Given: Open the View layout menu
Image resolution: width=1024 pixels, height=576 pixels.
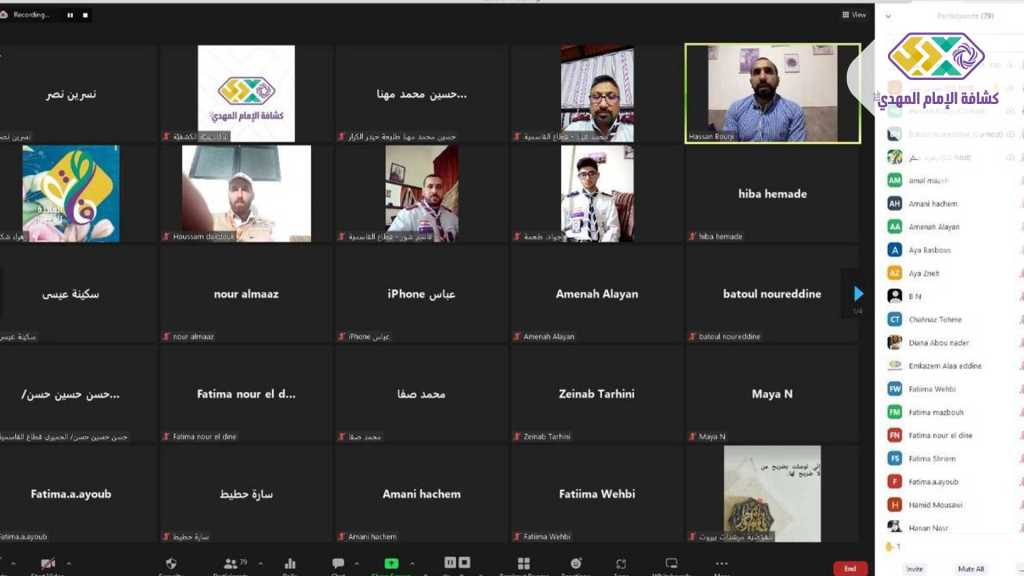Looking at the screenshot, I should 854,15.
